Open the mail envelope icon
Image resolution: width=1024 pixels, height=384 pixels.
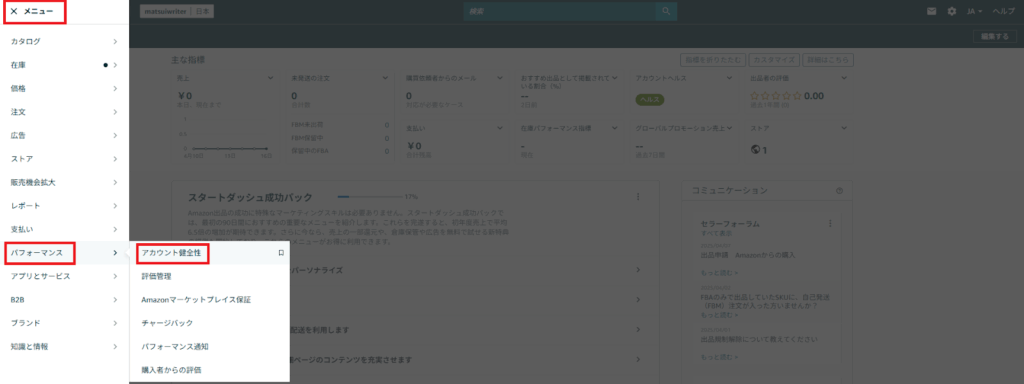point(932,12)
